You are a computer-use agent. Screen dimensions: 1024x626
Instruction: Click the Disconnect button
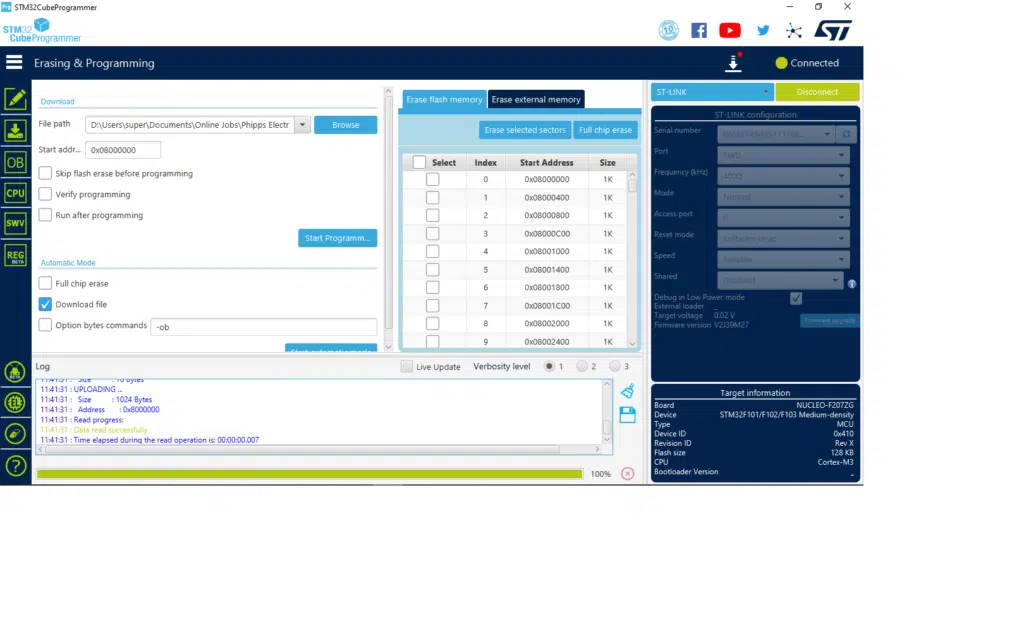[x=817, y=92]
